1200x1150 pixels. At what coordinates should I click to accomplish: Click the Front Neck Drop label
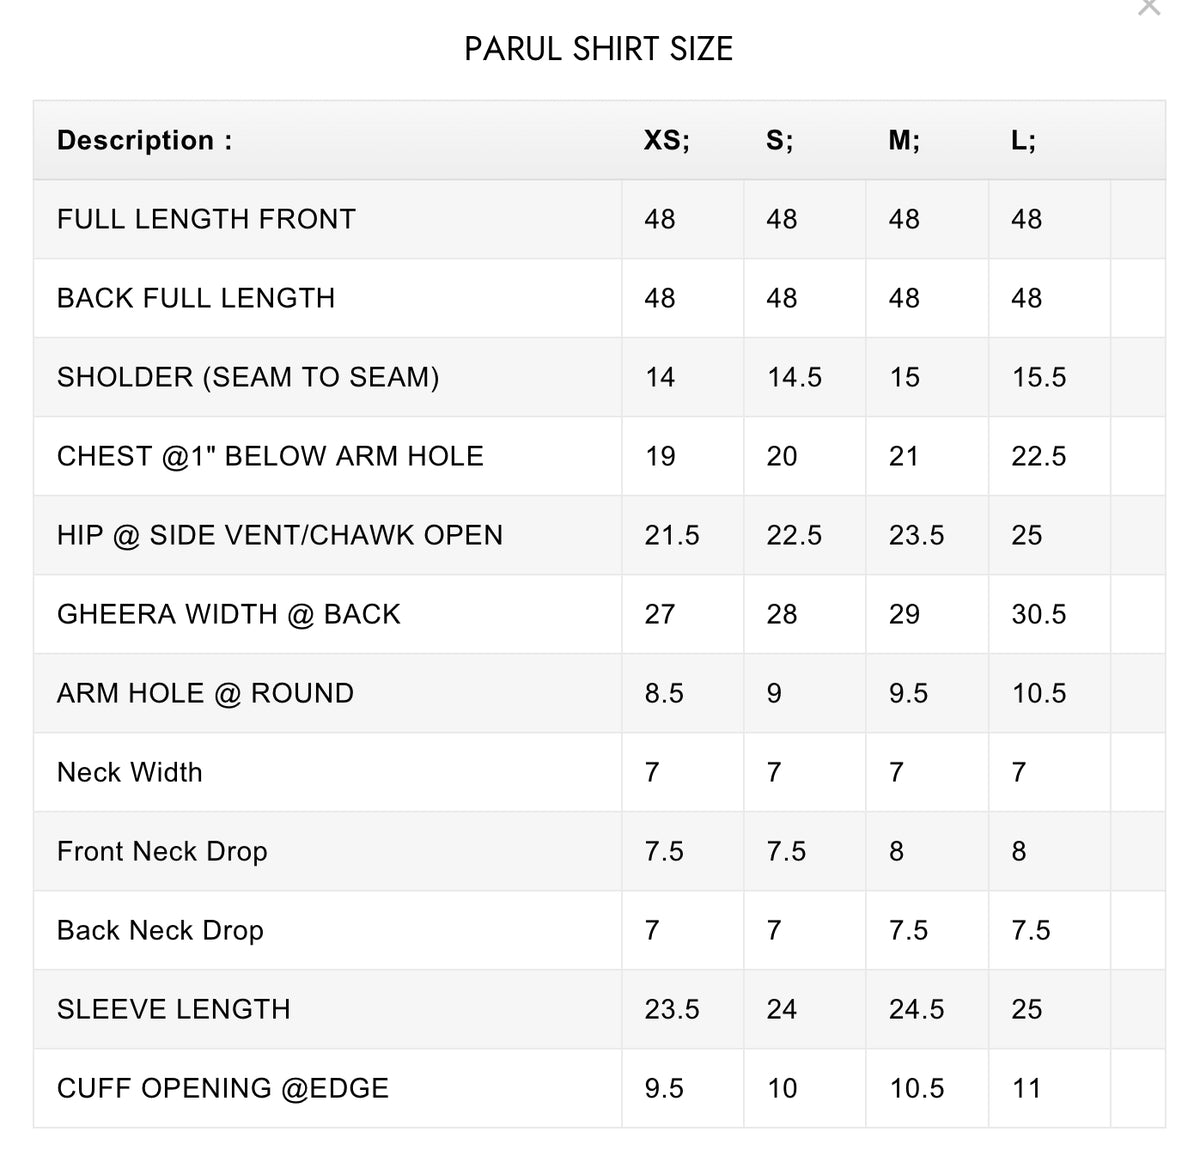point(162,851)
